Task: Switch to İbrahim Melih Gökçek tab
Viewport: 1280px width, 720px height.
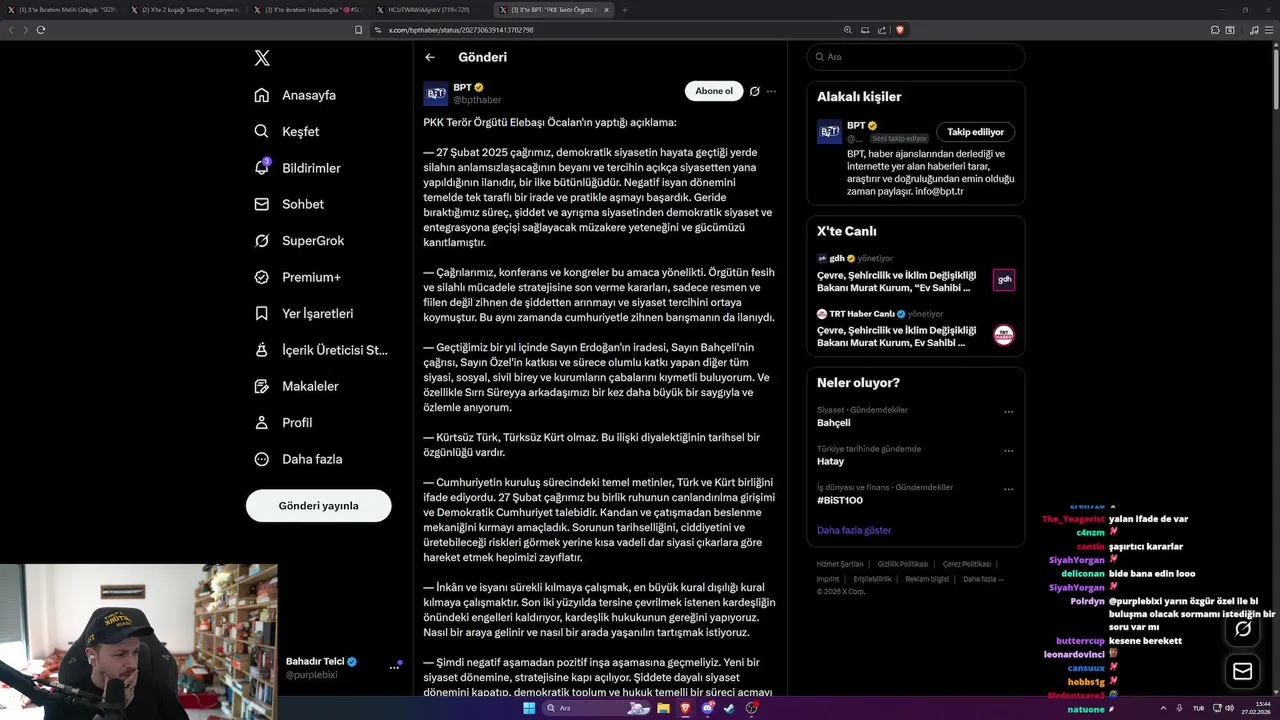Action: 62,10
